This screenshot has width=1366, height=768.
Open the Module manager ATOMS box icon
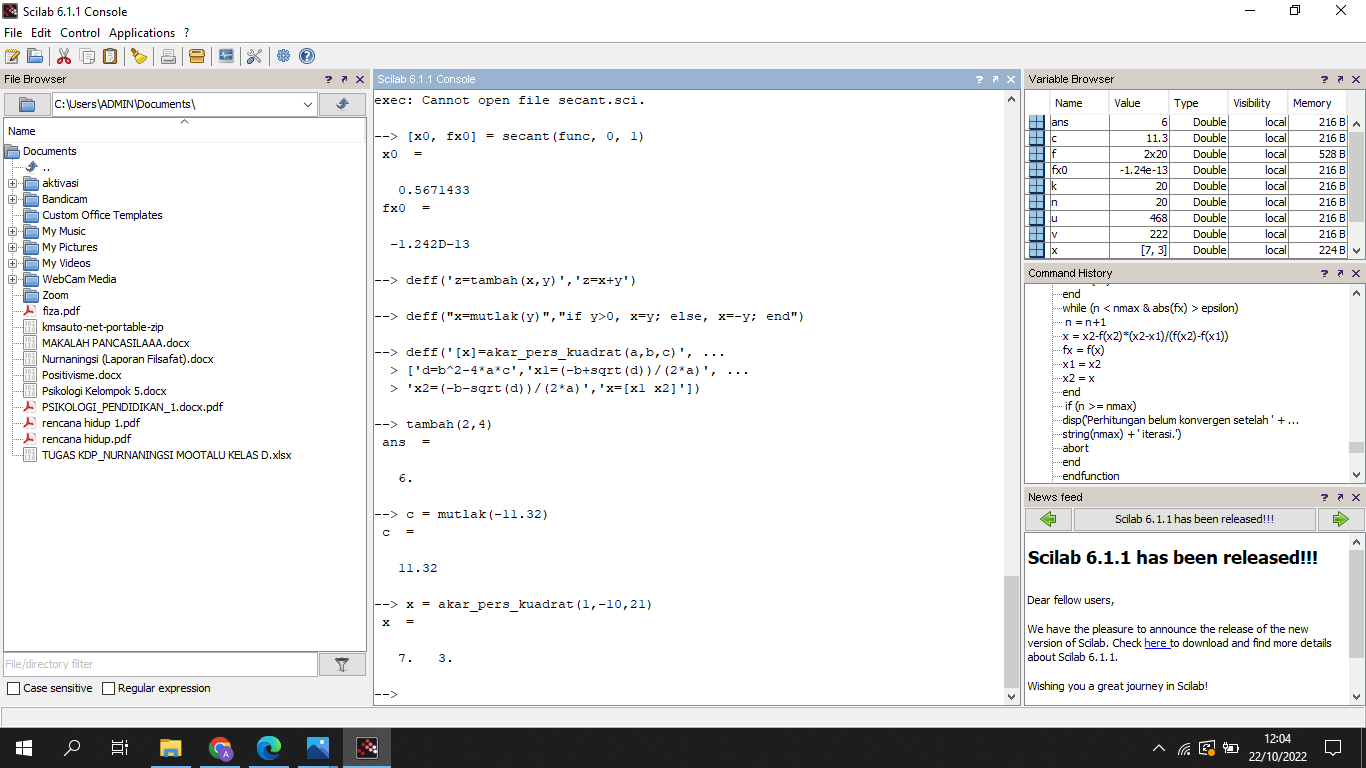pos(197,56)
